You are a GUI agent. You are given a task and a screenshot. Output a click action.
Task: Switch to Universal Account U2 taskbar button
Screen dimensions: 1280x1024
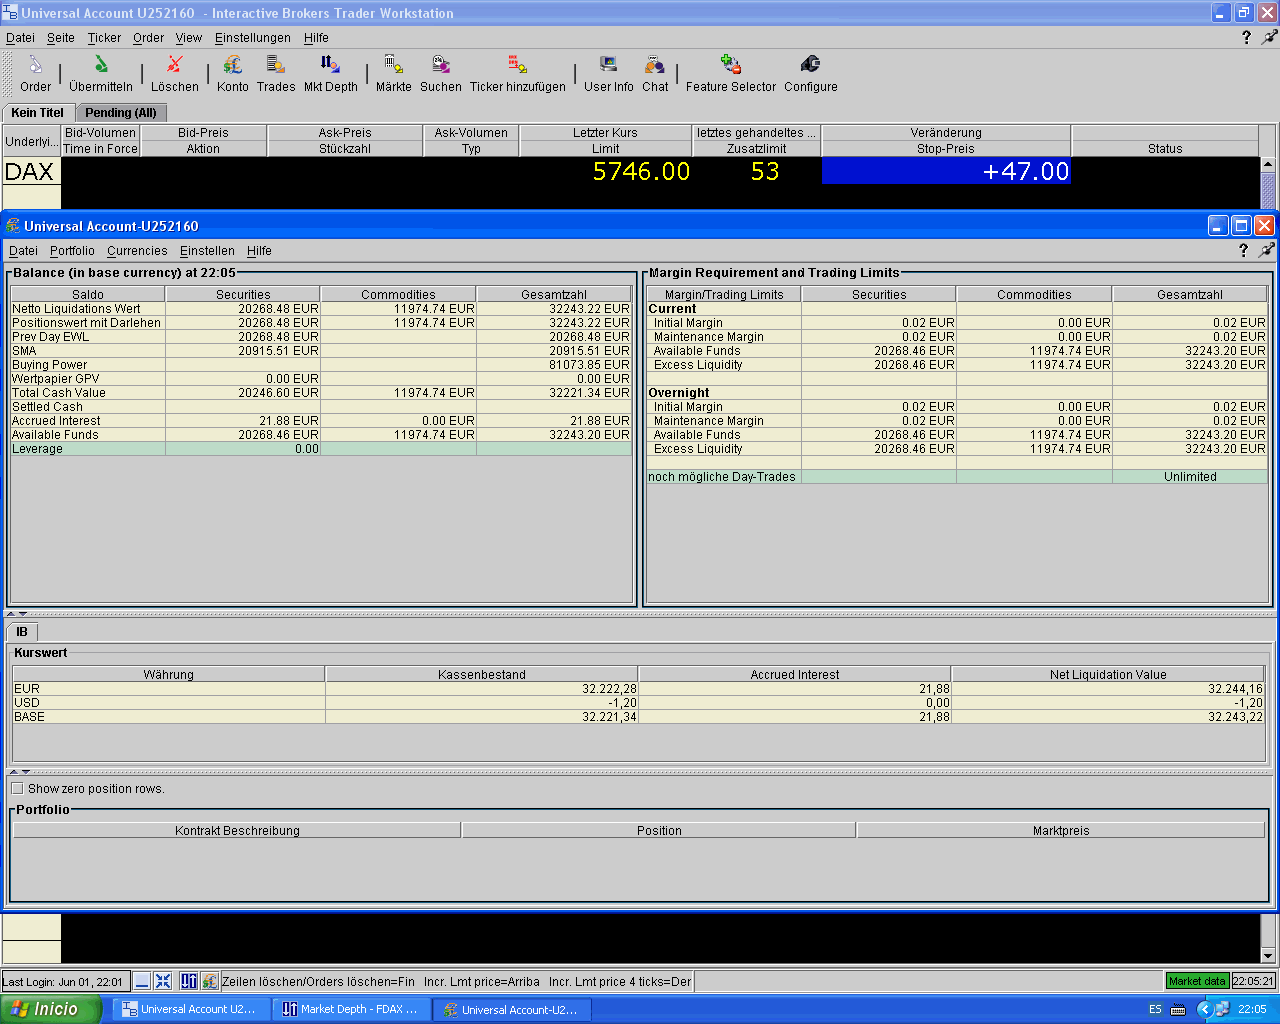(x=189, y=1009)
